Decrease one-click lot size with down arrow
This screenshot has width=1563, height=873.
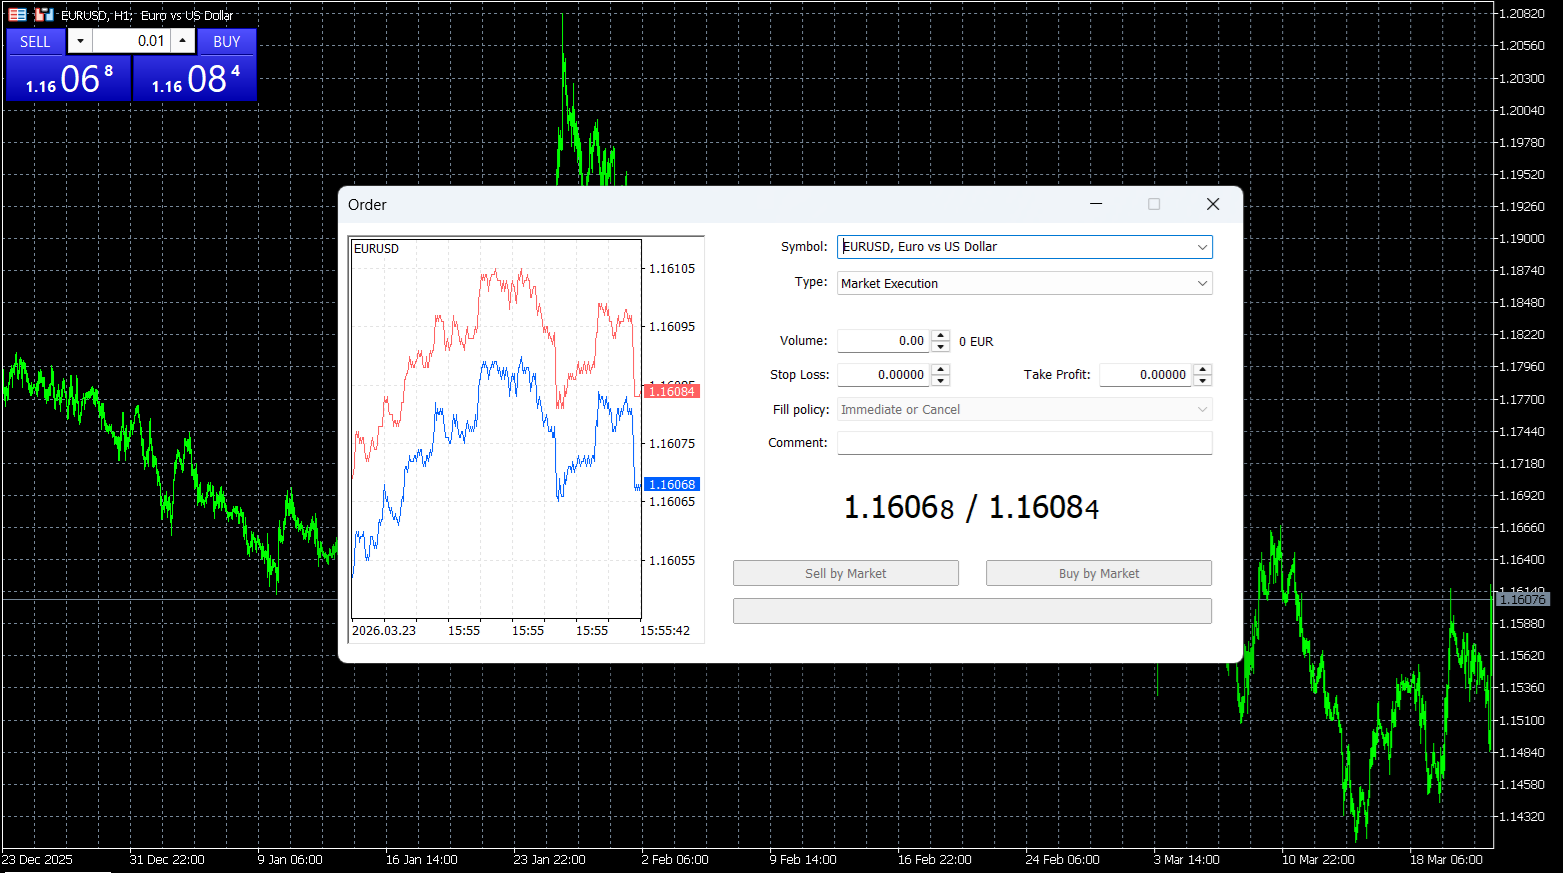(x=80, y=41)
